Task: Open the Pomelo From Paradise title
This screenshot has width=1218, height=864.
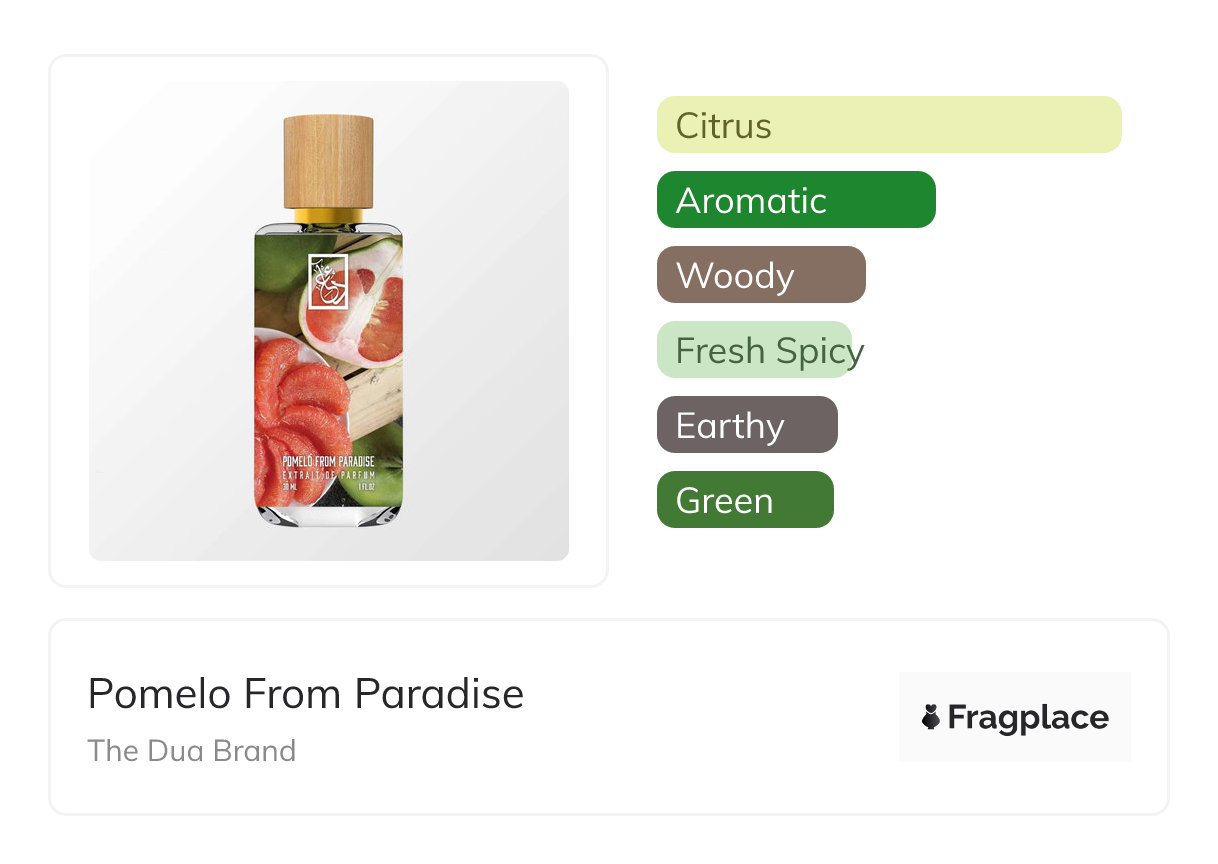Action: 305,693
